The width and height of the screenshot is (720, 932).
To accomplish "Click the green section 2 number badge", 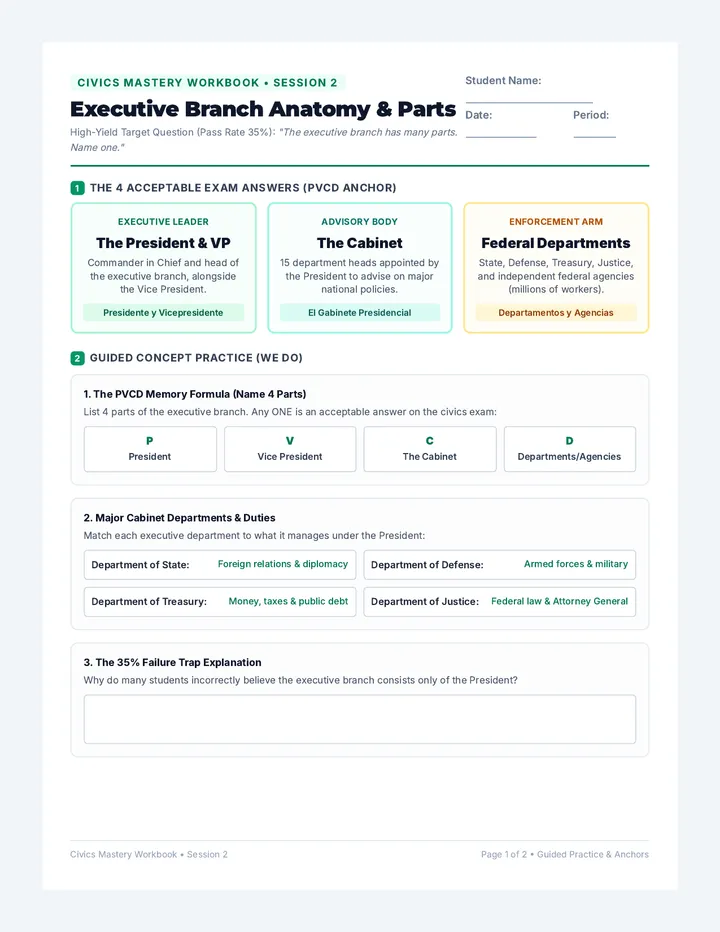I will (x=77, y=358).
